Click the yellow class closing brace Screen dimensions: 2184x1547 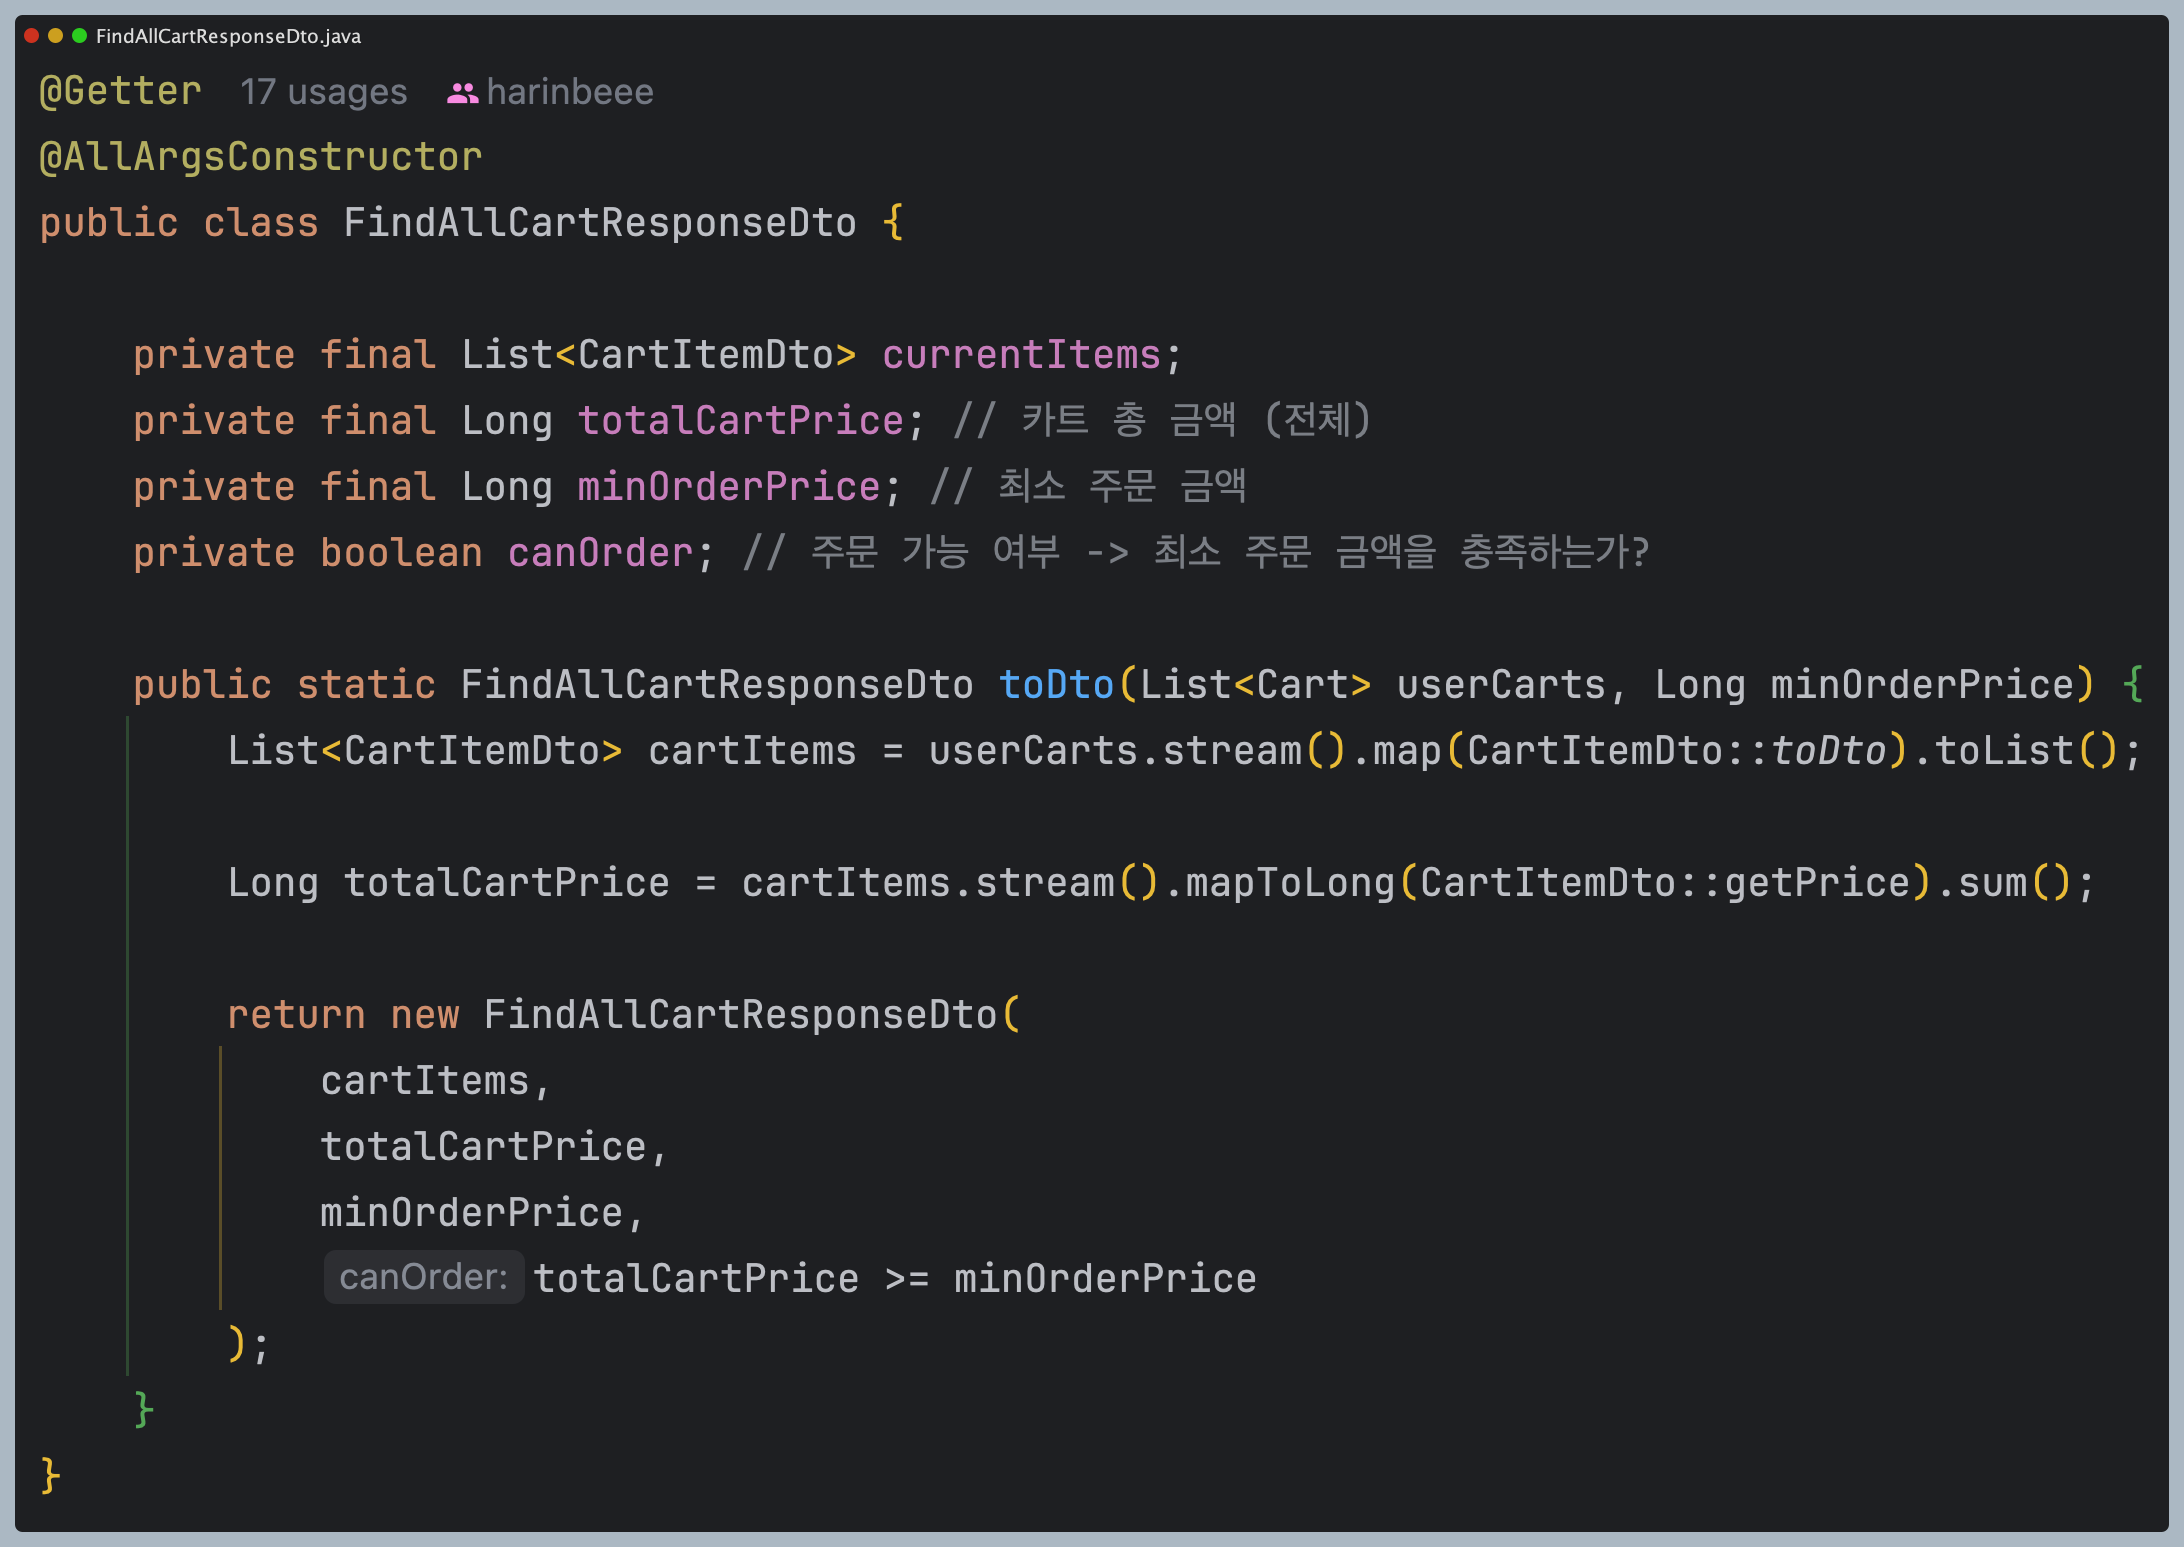click(x=50, y=1475)
